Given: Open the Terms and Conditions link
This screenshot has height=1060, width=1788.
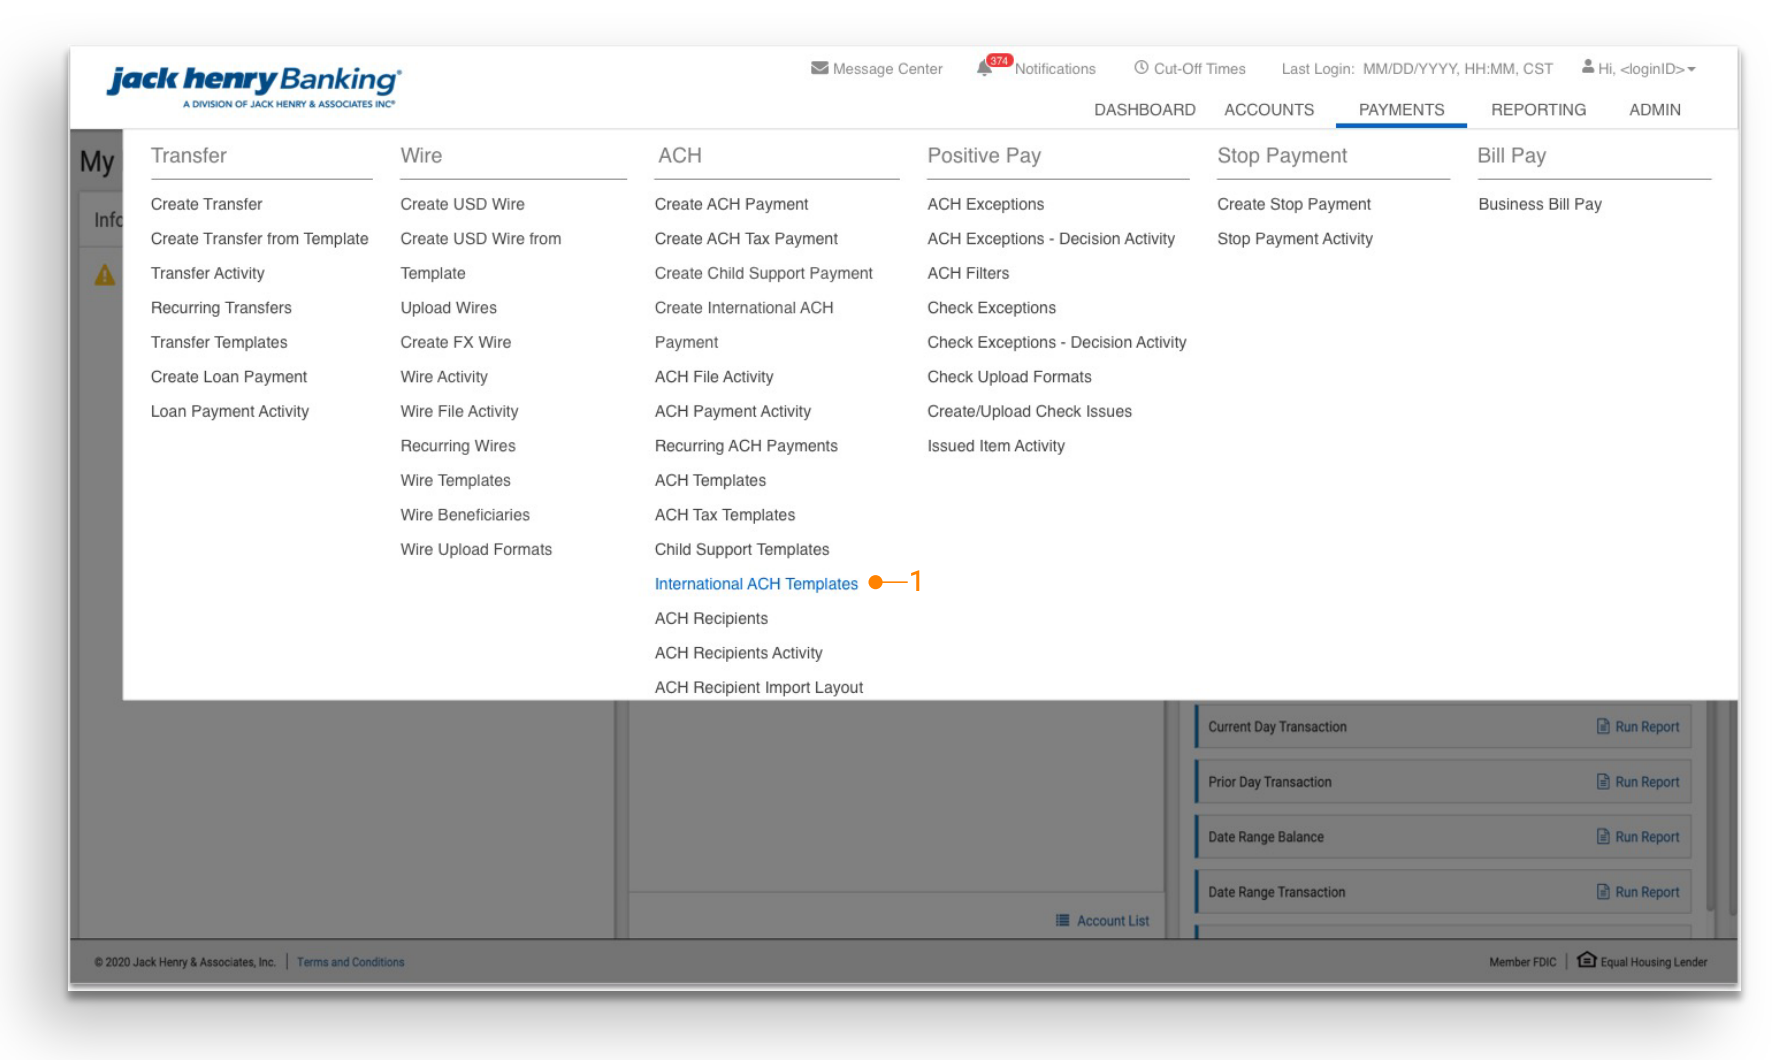Looking at the screenshot, I should (350, 962).
